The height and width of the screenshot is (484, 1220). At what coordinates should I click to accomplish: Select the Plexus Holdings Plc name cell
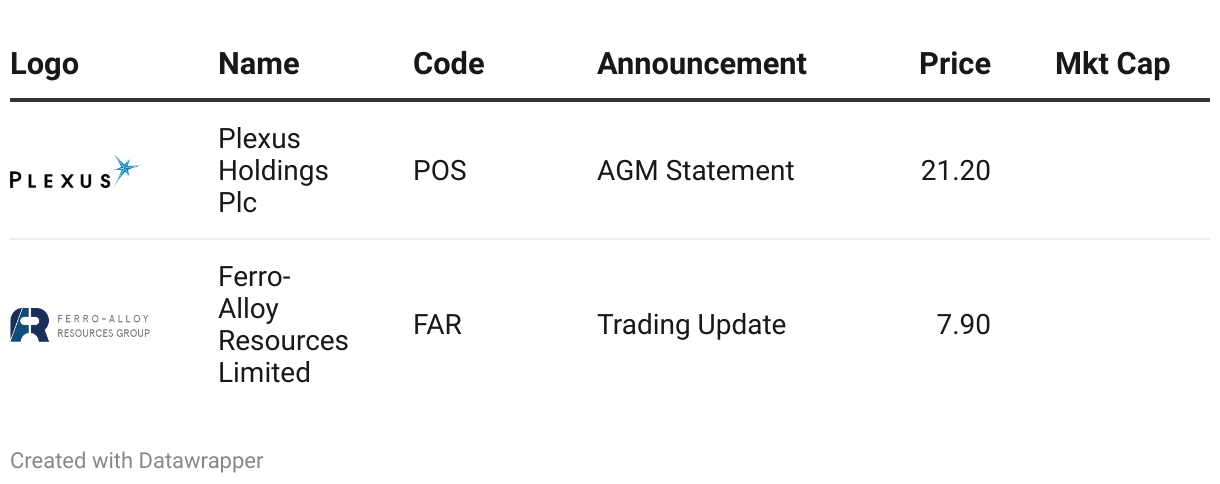click(x=273, y=171)
